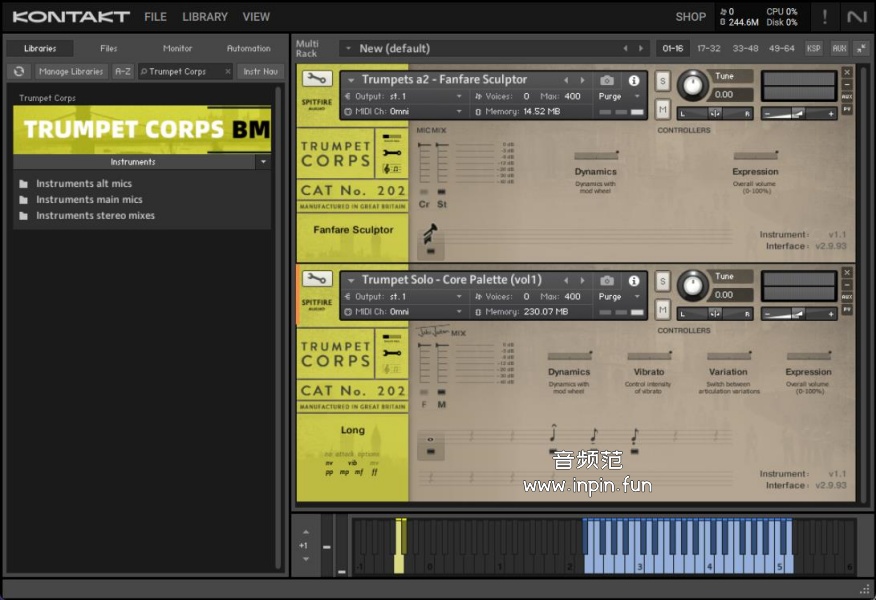876x600 pixels.
Task: Switch to the Files tab
Action: [x=108, y=48]
